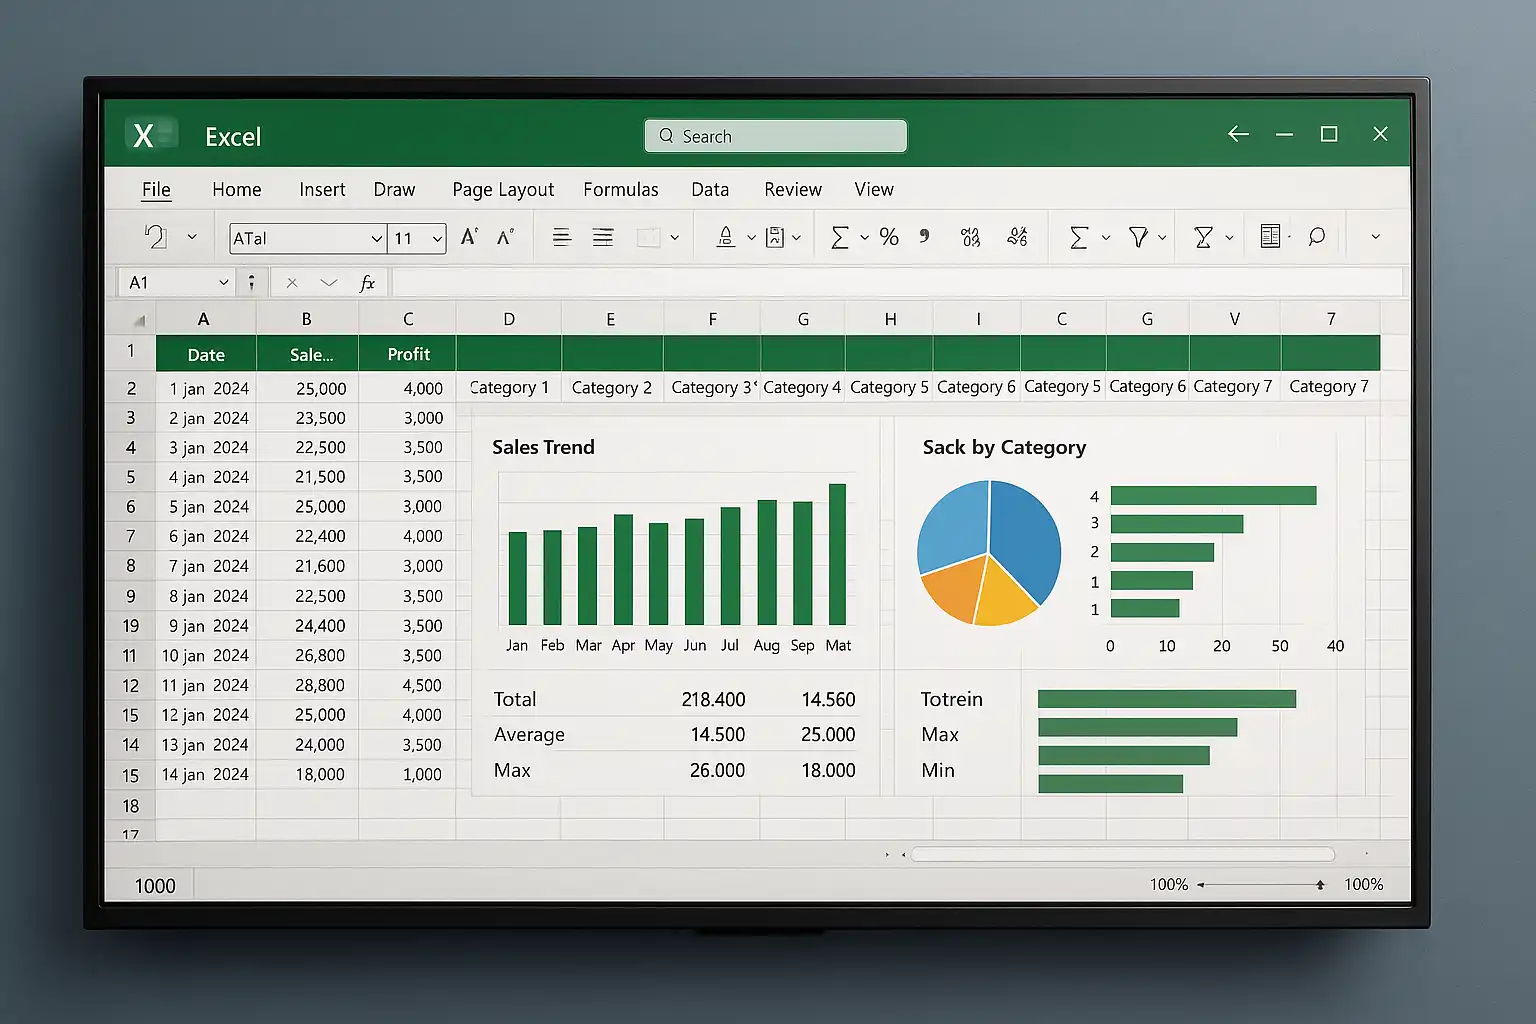Click the magnifier find icon in ribbon
This screenshot has width=1536, height=1024.
(1317, 237)
